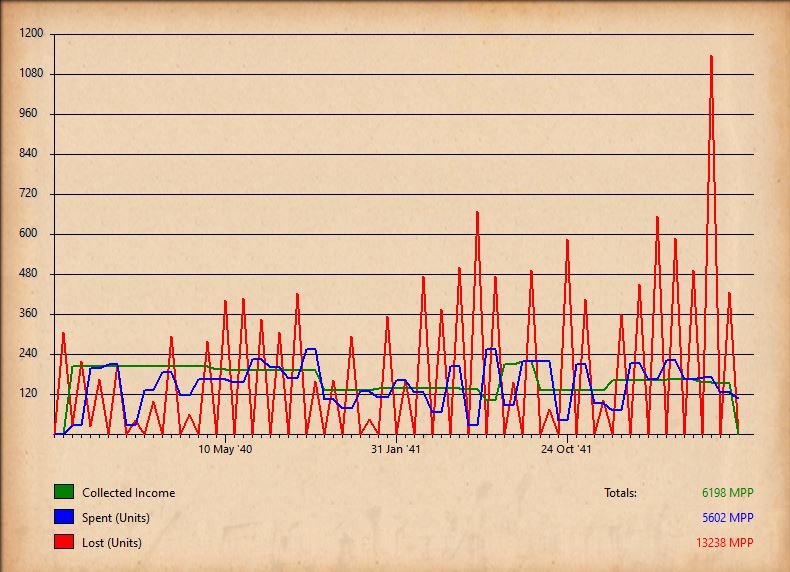Click the tallest red peak above 1080

coord(711,56)
